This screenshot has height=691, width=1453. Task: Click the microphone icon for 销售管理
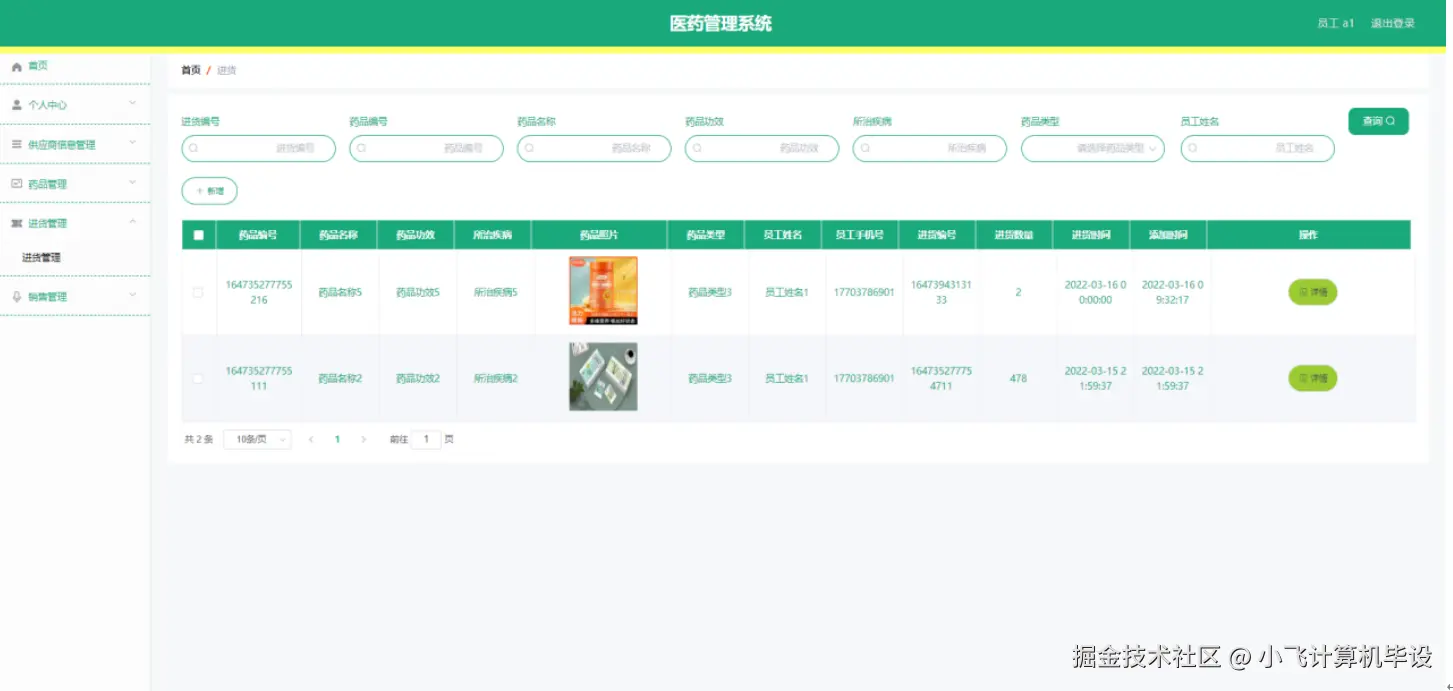pyautogui.click(x=16, y=297)
